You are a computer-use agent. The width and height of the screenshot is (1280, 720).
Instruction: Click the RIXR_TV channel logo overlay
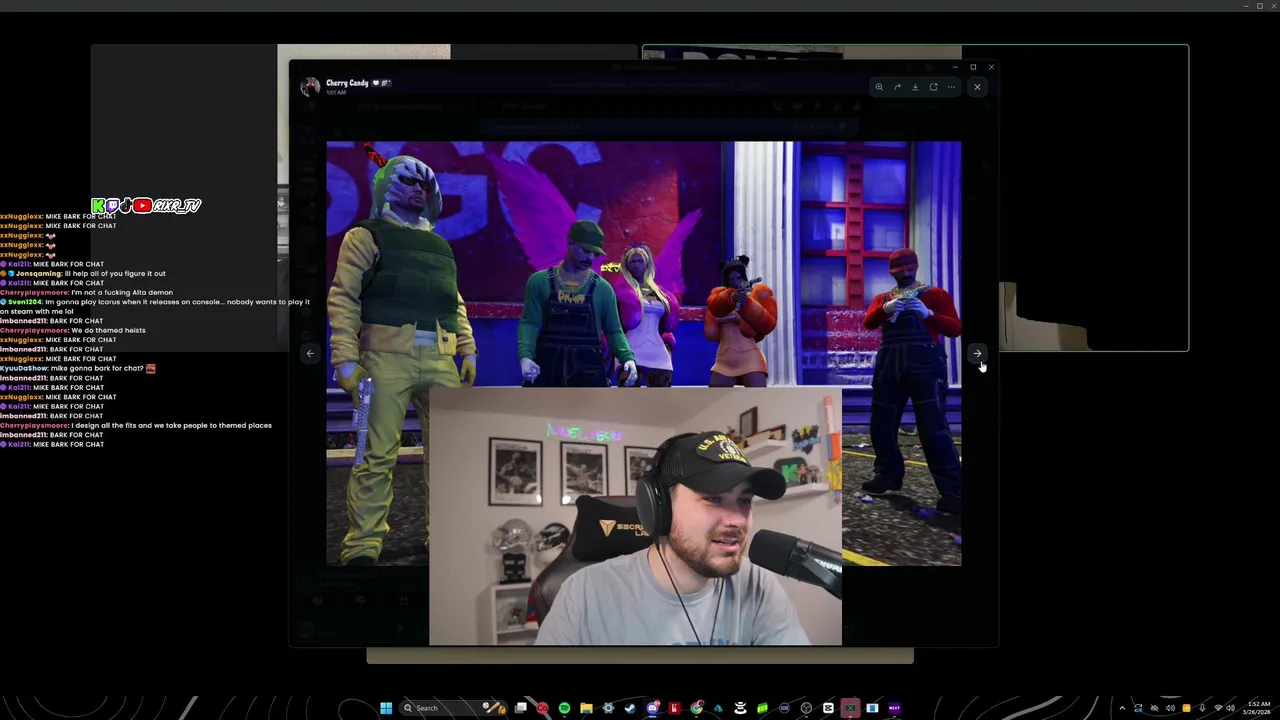click(x=147, y=206)
